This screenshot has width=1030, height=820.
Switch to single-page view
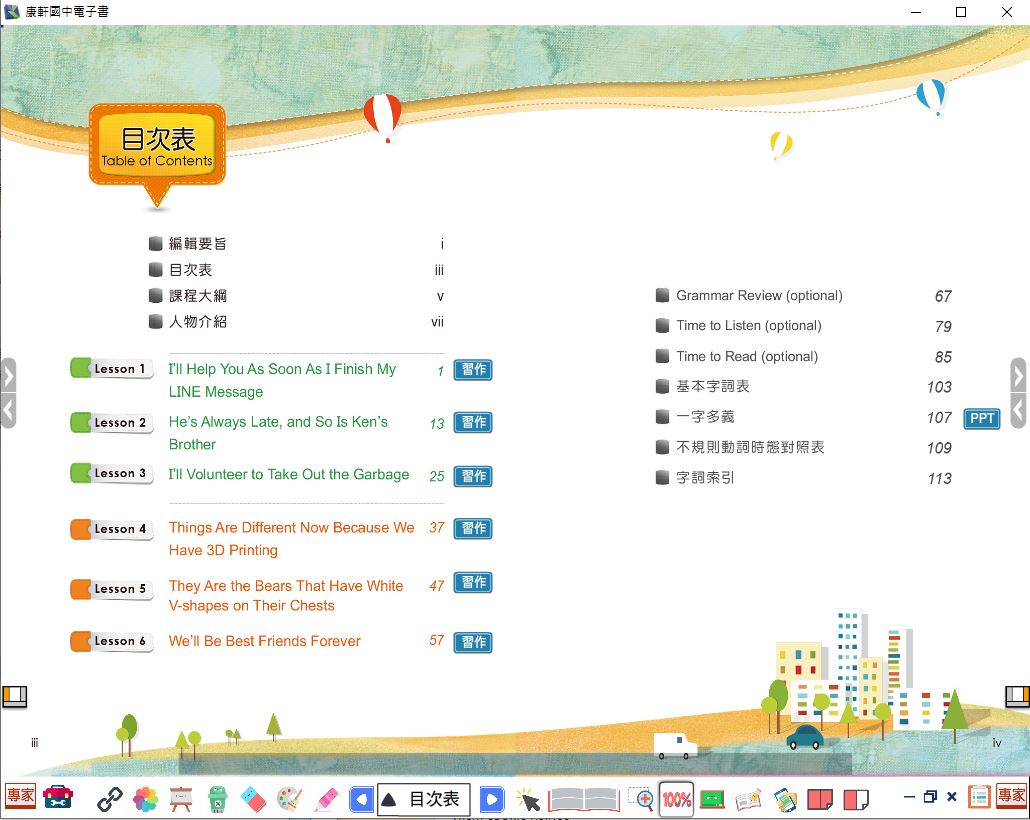855,798
